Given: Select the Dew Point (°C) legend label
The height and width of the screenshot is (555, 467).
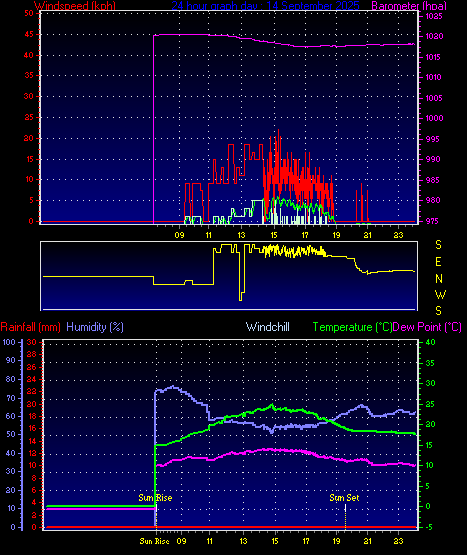Looking at the screenshot, I should click(x=427, y=327).
